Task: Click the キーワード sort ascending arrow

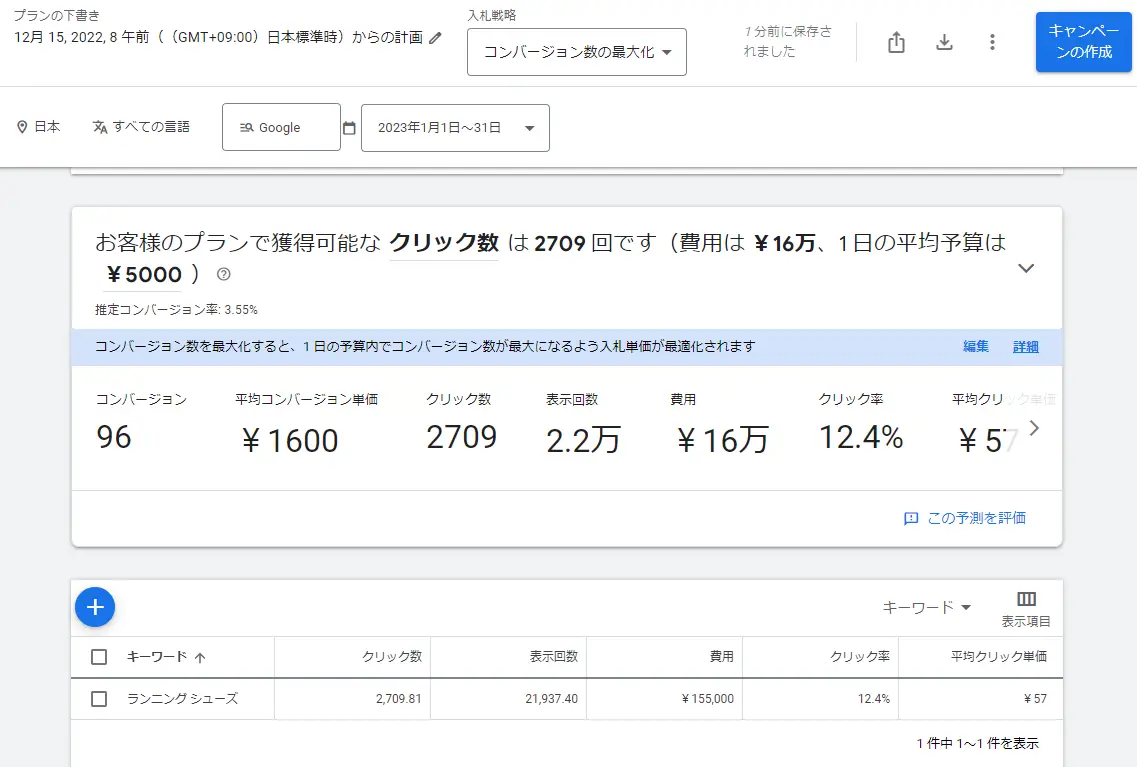Action: (201, 658)
